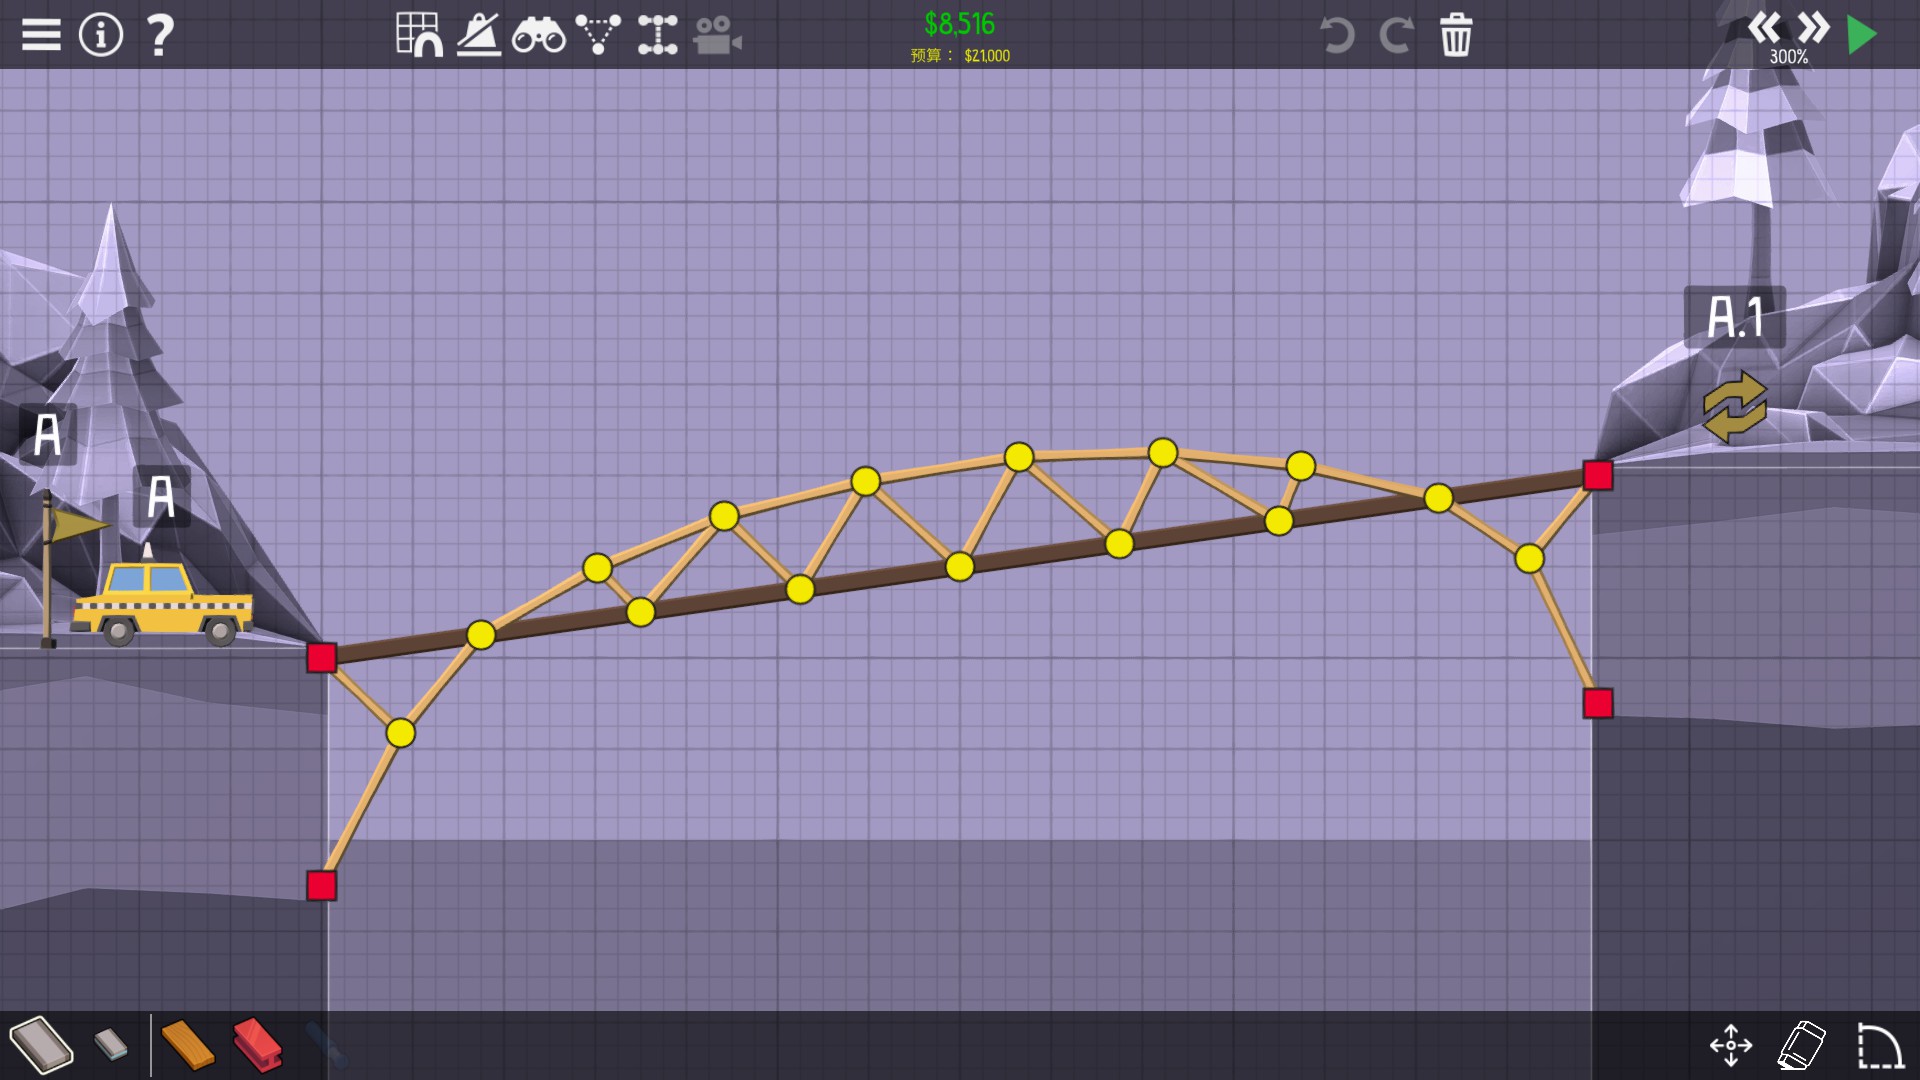The height and width of the screenshot is (1080, 1920).
Task: Click the movie camera icon
Action: coord(717,36)
